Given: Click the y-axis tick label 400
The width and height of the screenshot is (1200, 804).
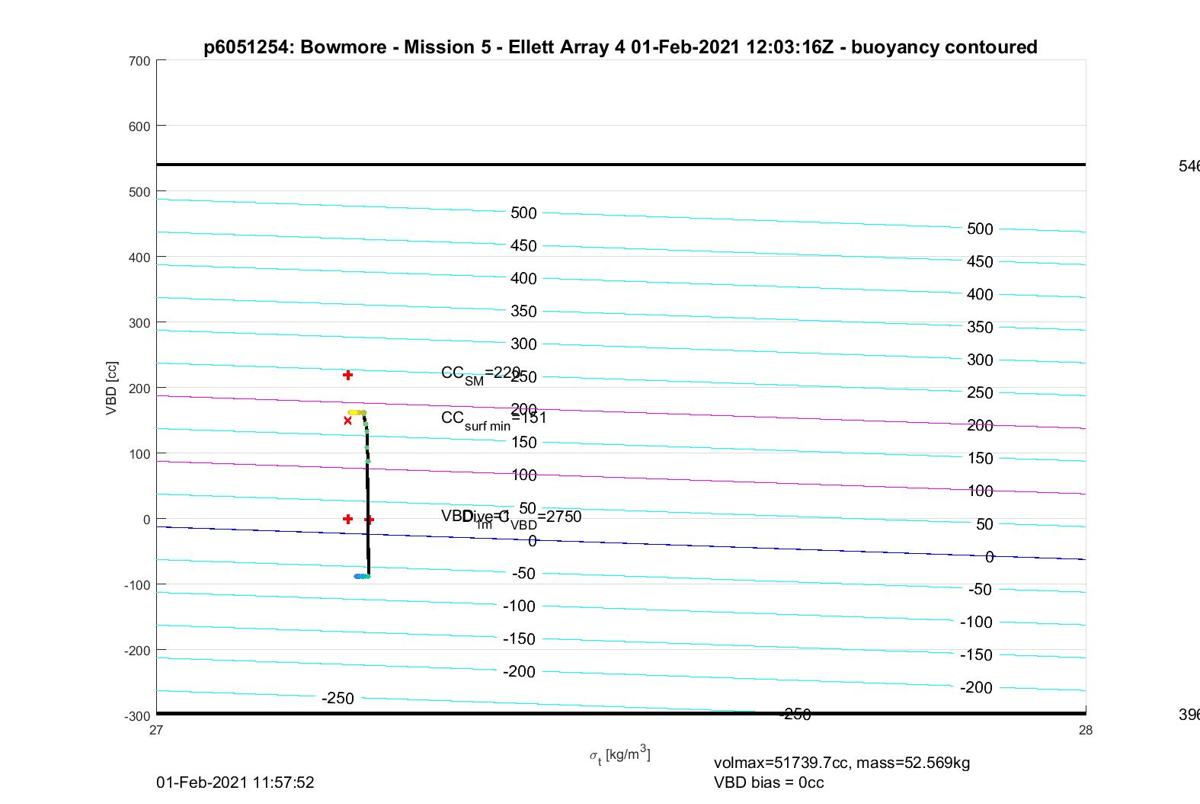Looking at the screenshot, I should [x=139, y=257].
